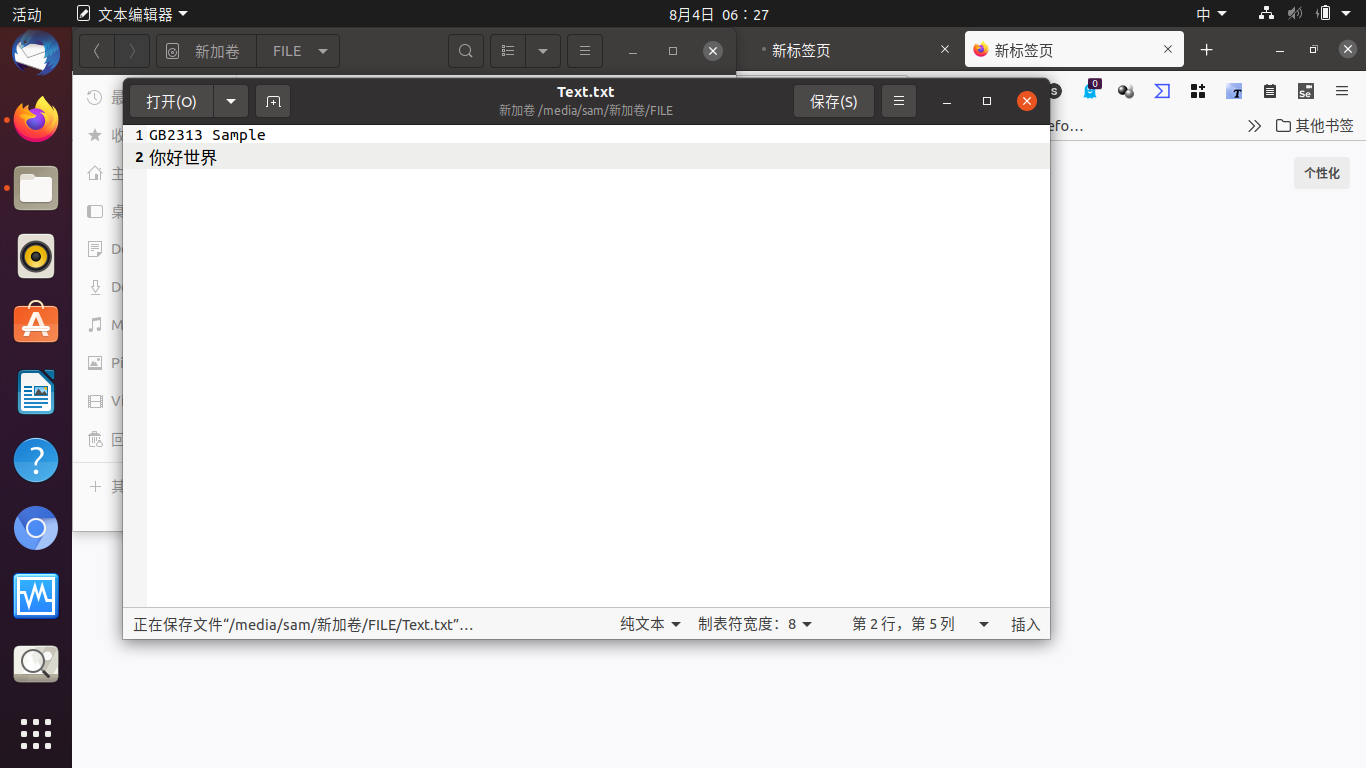Open LibreOffice Writer from the dock

point(36,392)
